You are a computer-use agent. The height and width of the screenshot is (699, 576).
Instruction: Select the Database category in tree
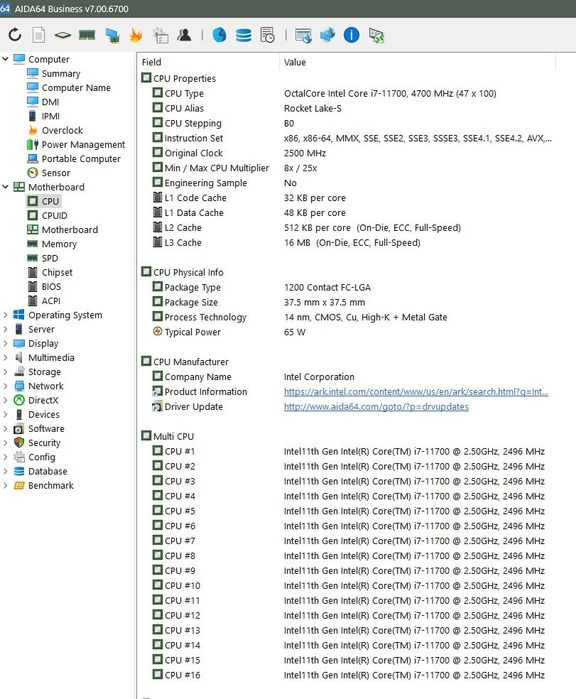41,471
